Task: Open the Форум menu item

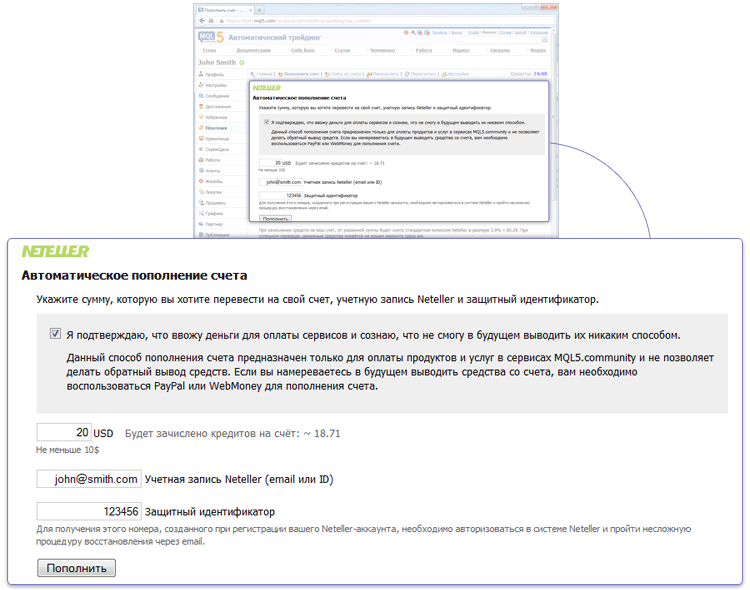Action: tap(537, 49)
